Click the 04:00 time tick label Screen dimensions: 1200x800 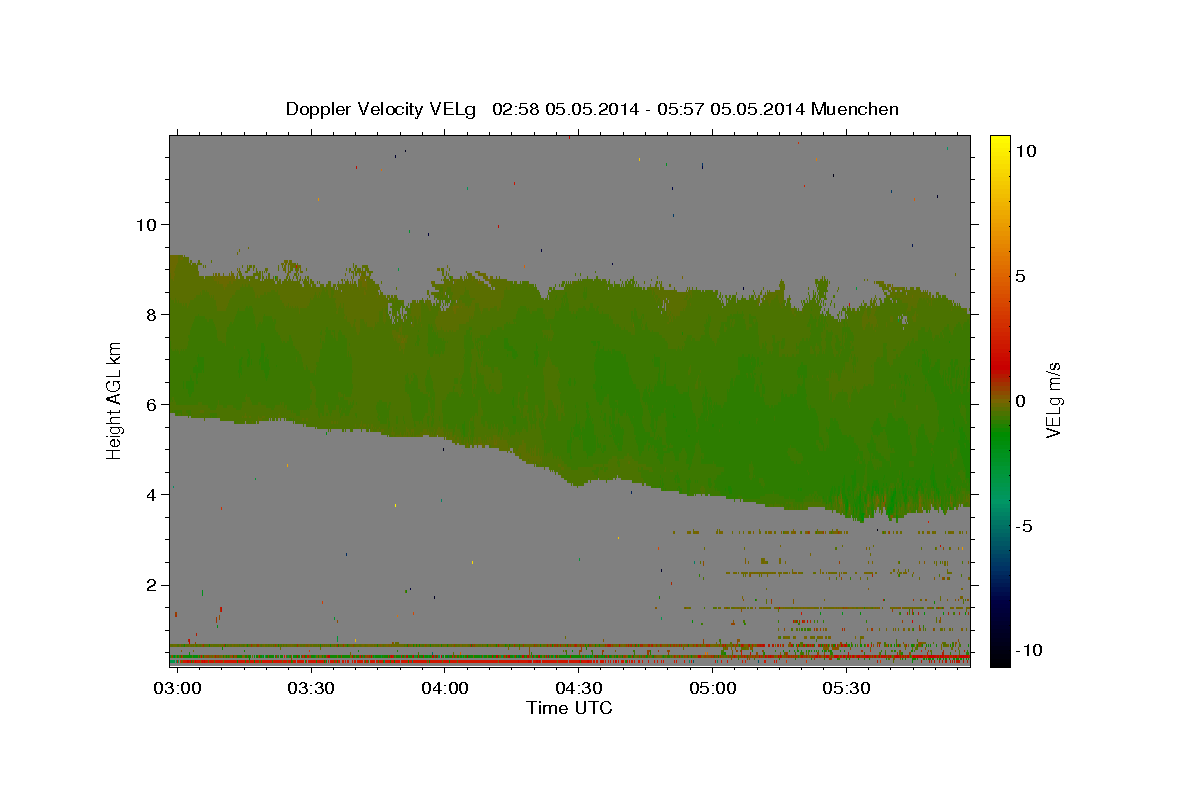444,689
